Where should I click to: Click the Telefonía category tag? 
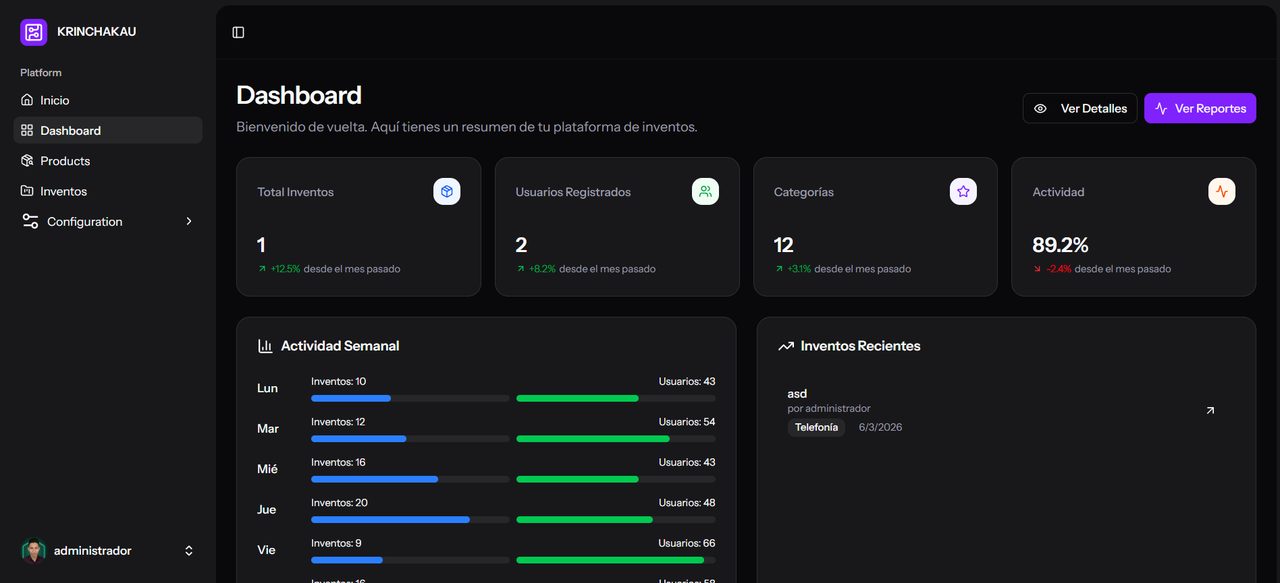(816, 427)
